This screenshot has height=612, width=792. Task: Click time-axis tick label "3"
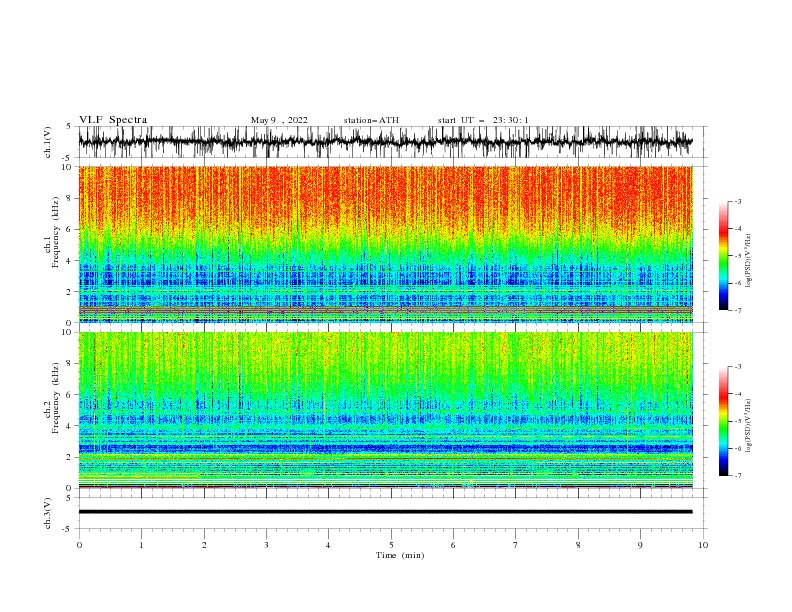(x=266, y=545)
